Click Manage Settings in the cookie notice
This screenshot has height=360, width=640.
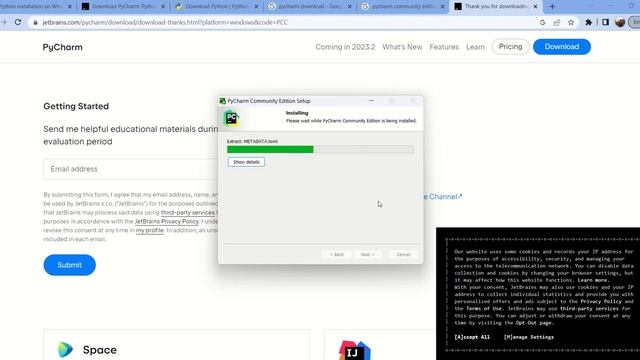529,337
